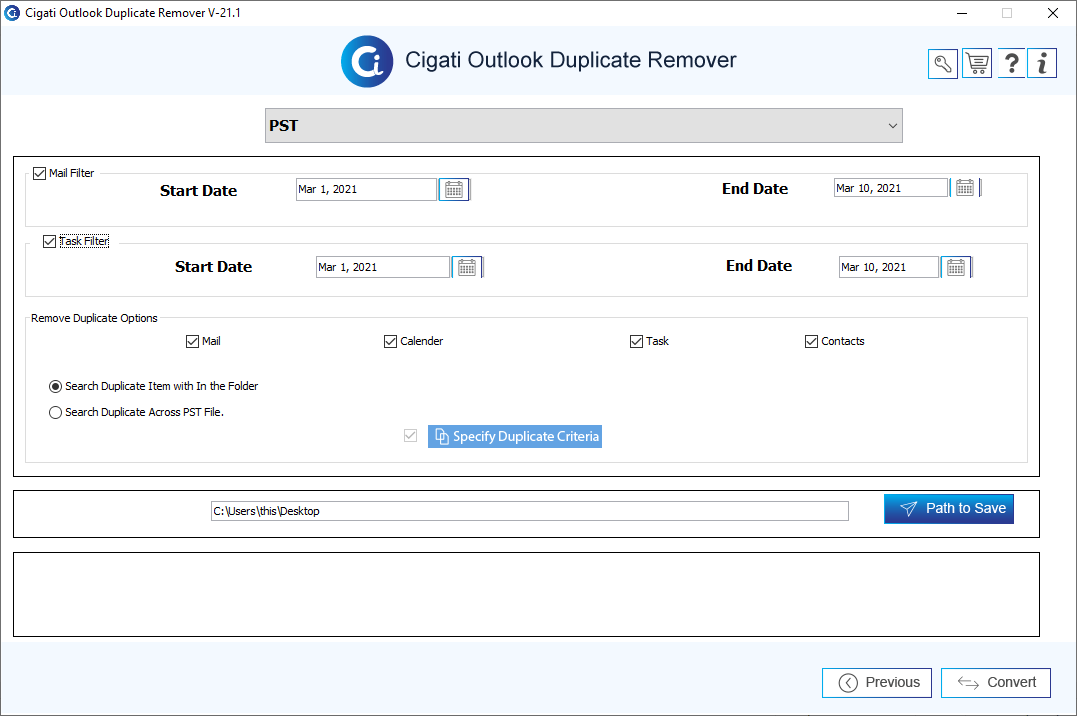This screenshot has height=716, width=1077.
Task: Toggle the Mail Filter checkbox
Action: (x=40, y=174)
